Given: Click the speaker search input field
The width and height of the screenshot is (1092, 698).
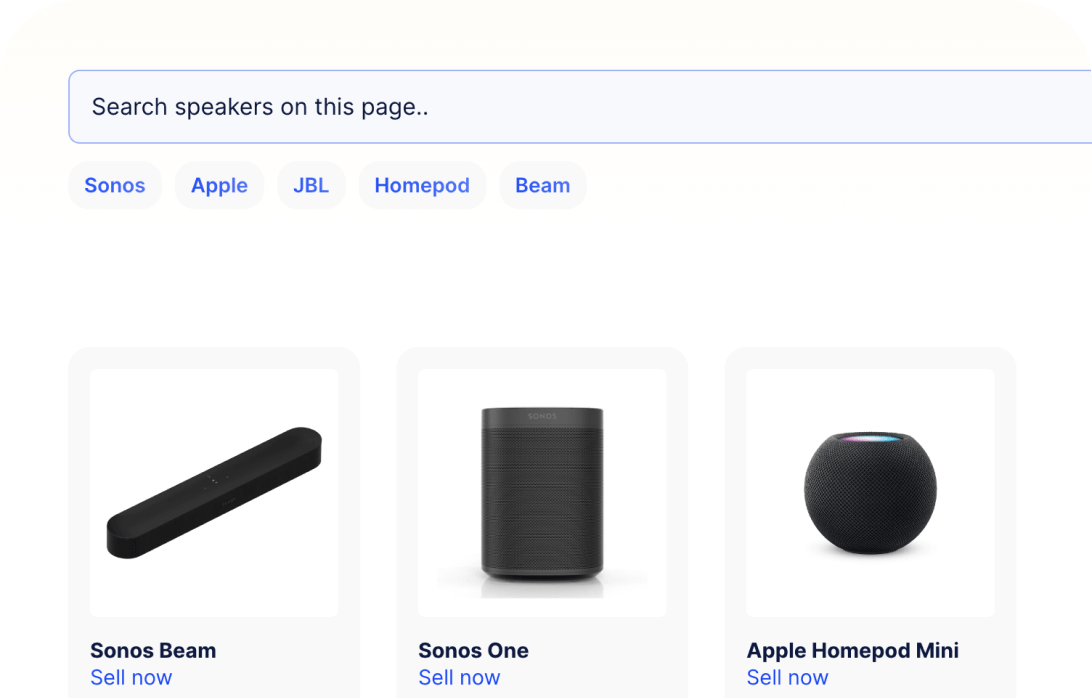Looking at the screenshot, I should [x=580, y=107].
